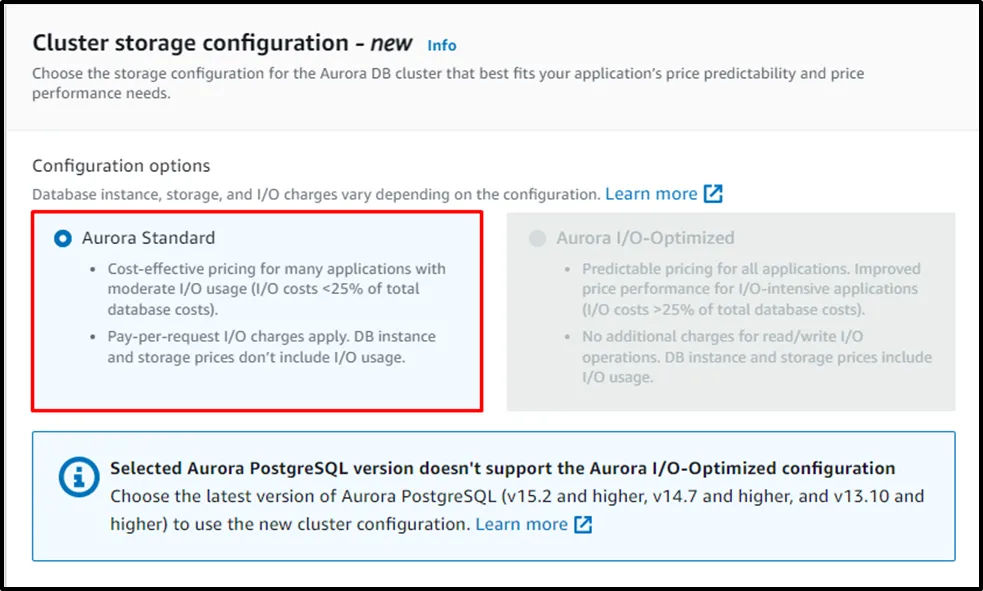Click the bold notice title about Aurora PostgreSQL version
Viewport: 983px width, 591px height.
(x=502, y=468)
